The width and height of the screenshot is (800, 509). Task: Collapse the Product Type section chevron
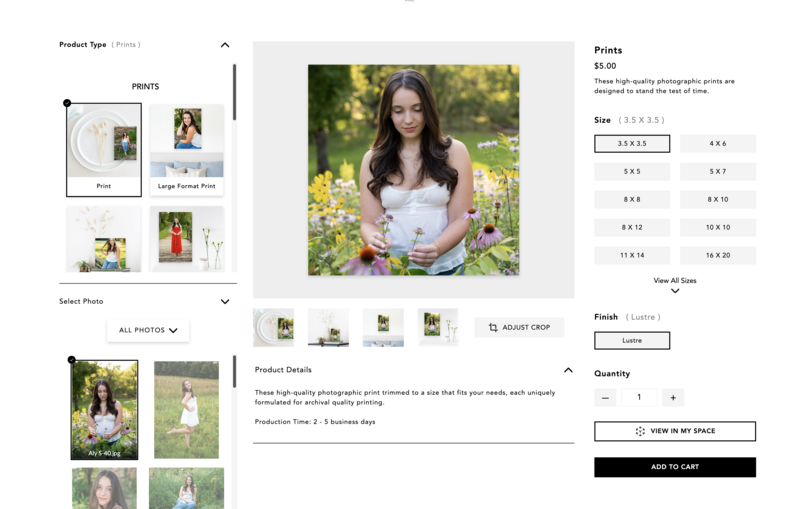point(225,45)
